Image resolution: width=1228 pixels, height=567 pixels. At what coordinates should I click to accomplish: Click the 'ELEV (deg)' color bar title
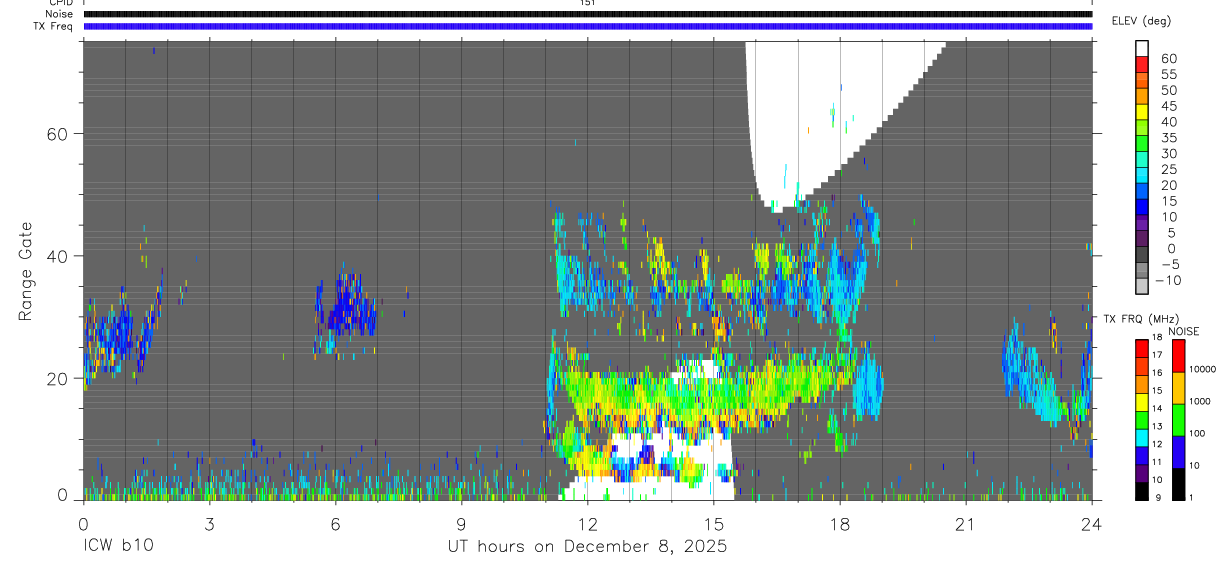click(x=1141, y=21)
